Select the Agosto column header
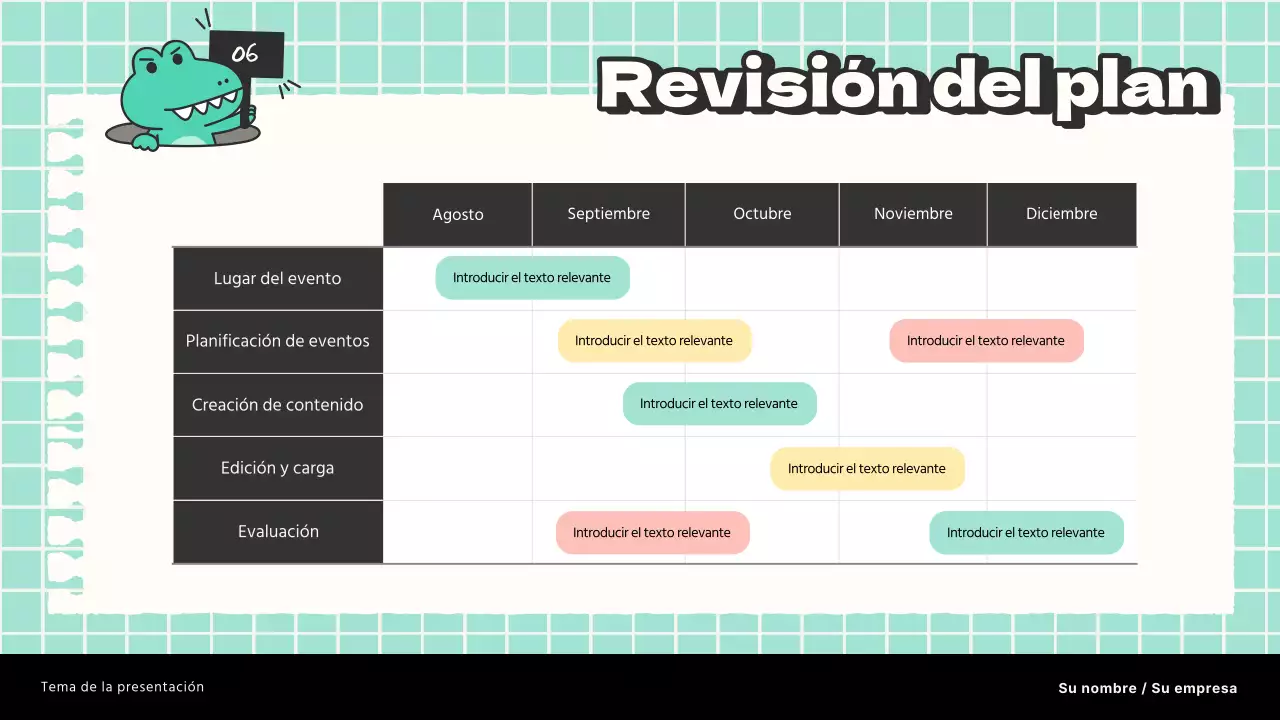 click(x=457, y=214)
